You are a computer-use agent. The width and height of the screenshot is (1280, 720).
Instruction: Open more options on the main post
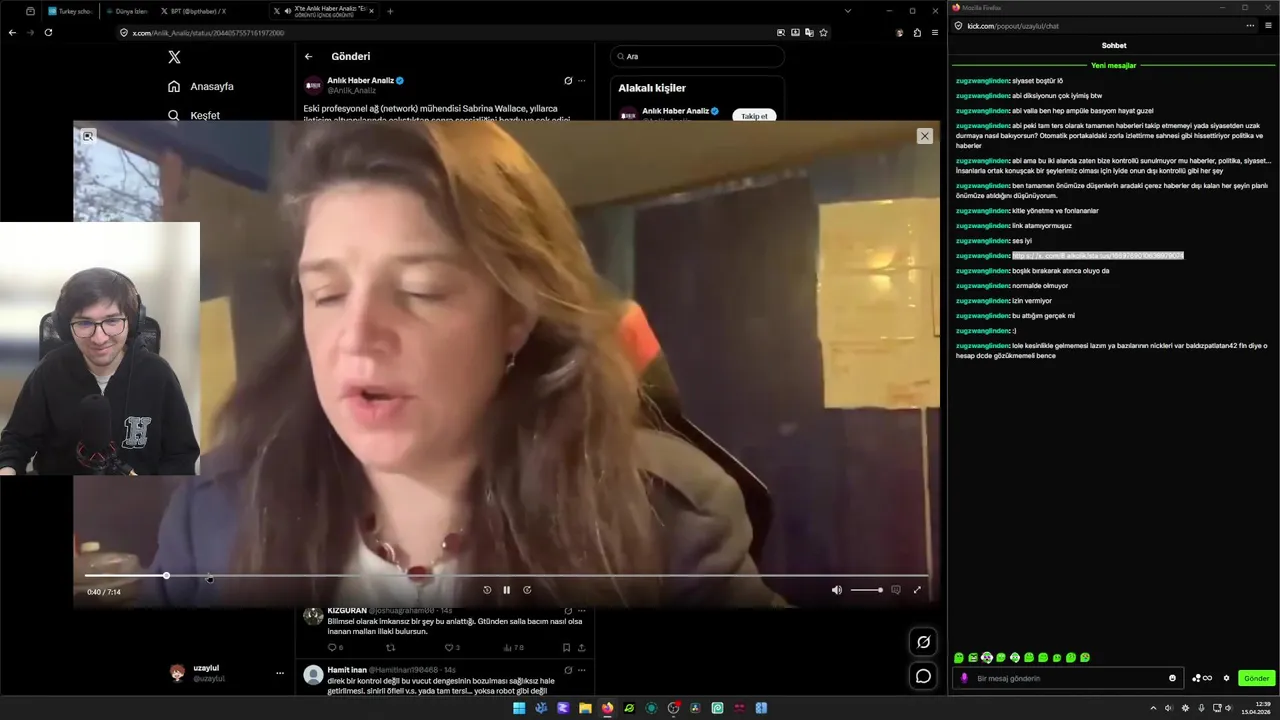[582, 81]
